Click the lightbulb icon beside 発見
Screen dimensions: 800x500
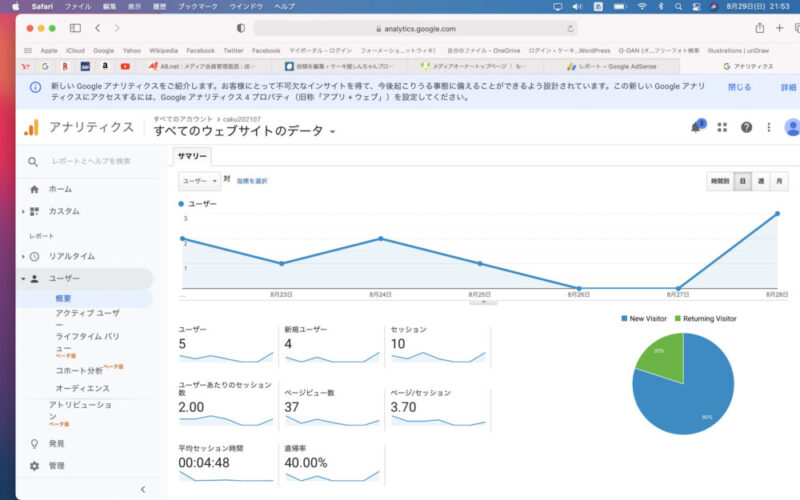click(34, 443)
